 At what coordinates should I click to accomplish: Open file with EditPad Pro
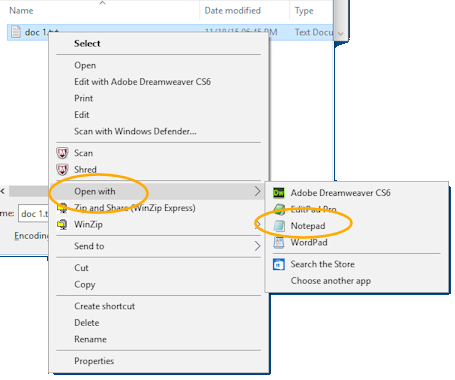pyautogui.click(x=357, y=209)
